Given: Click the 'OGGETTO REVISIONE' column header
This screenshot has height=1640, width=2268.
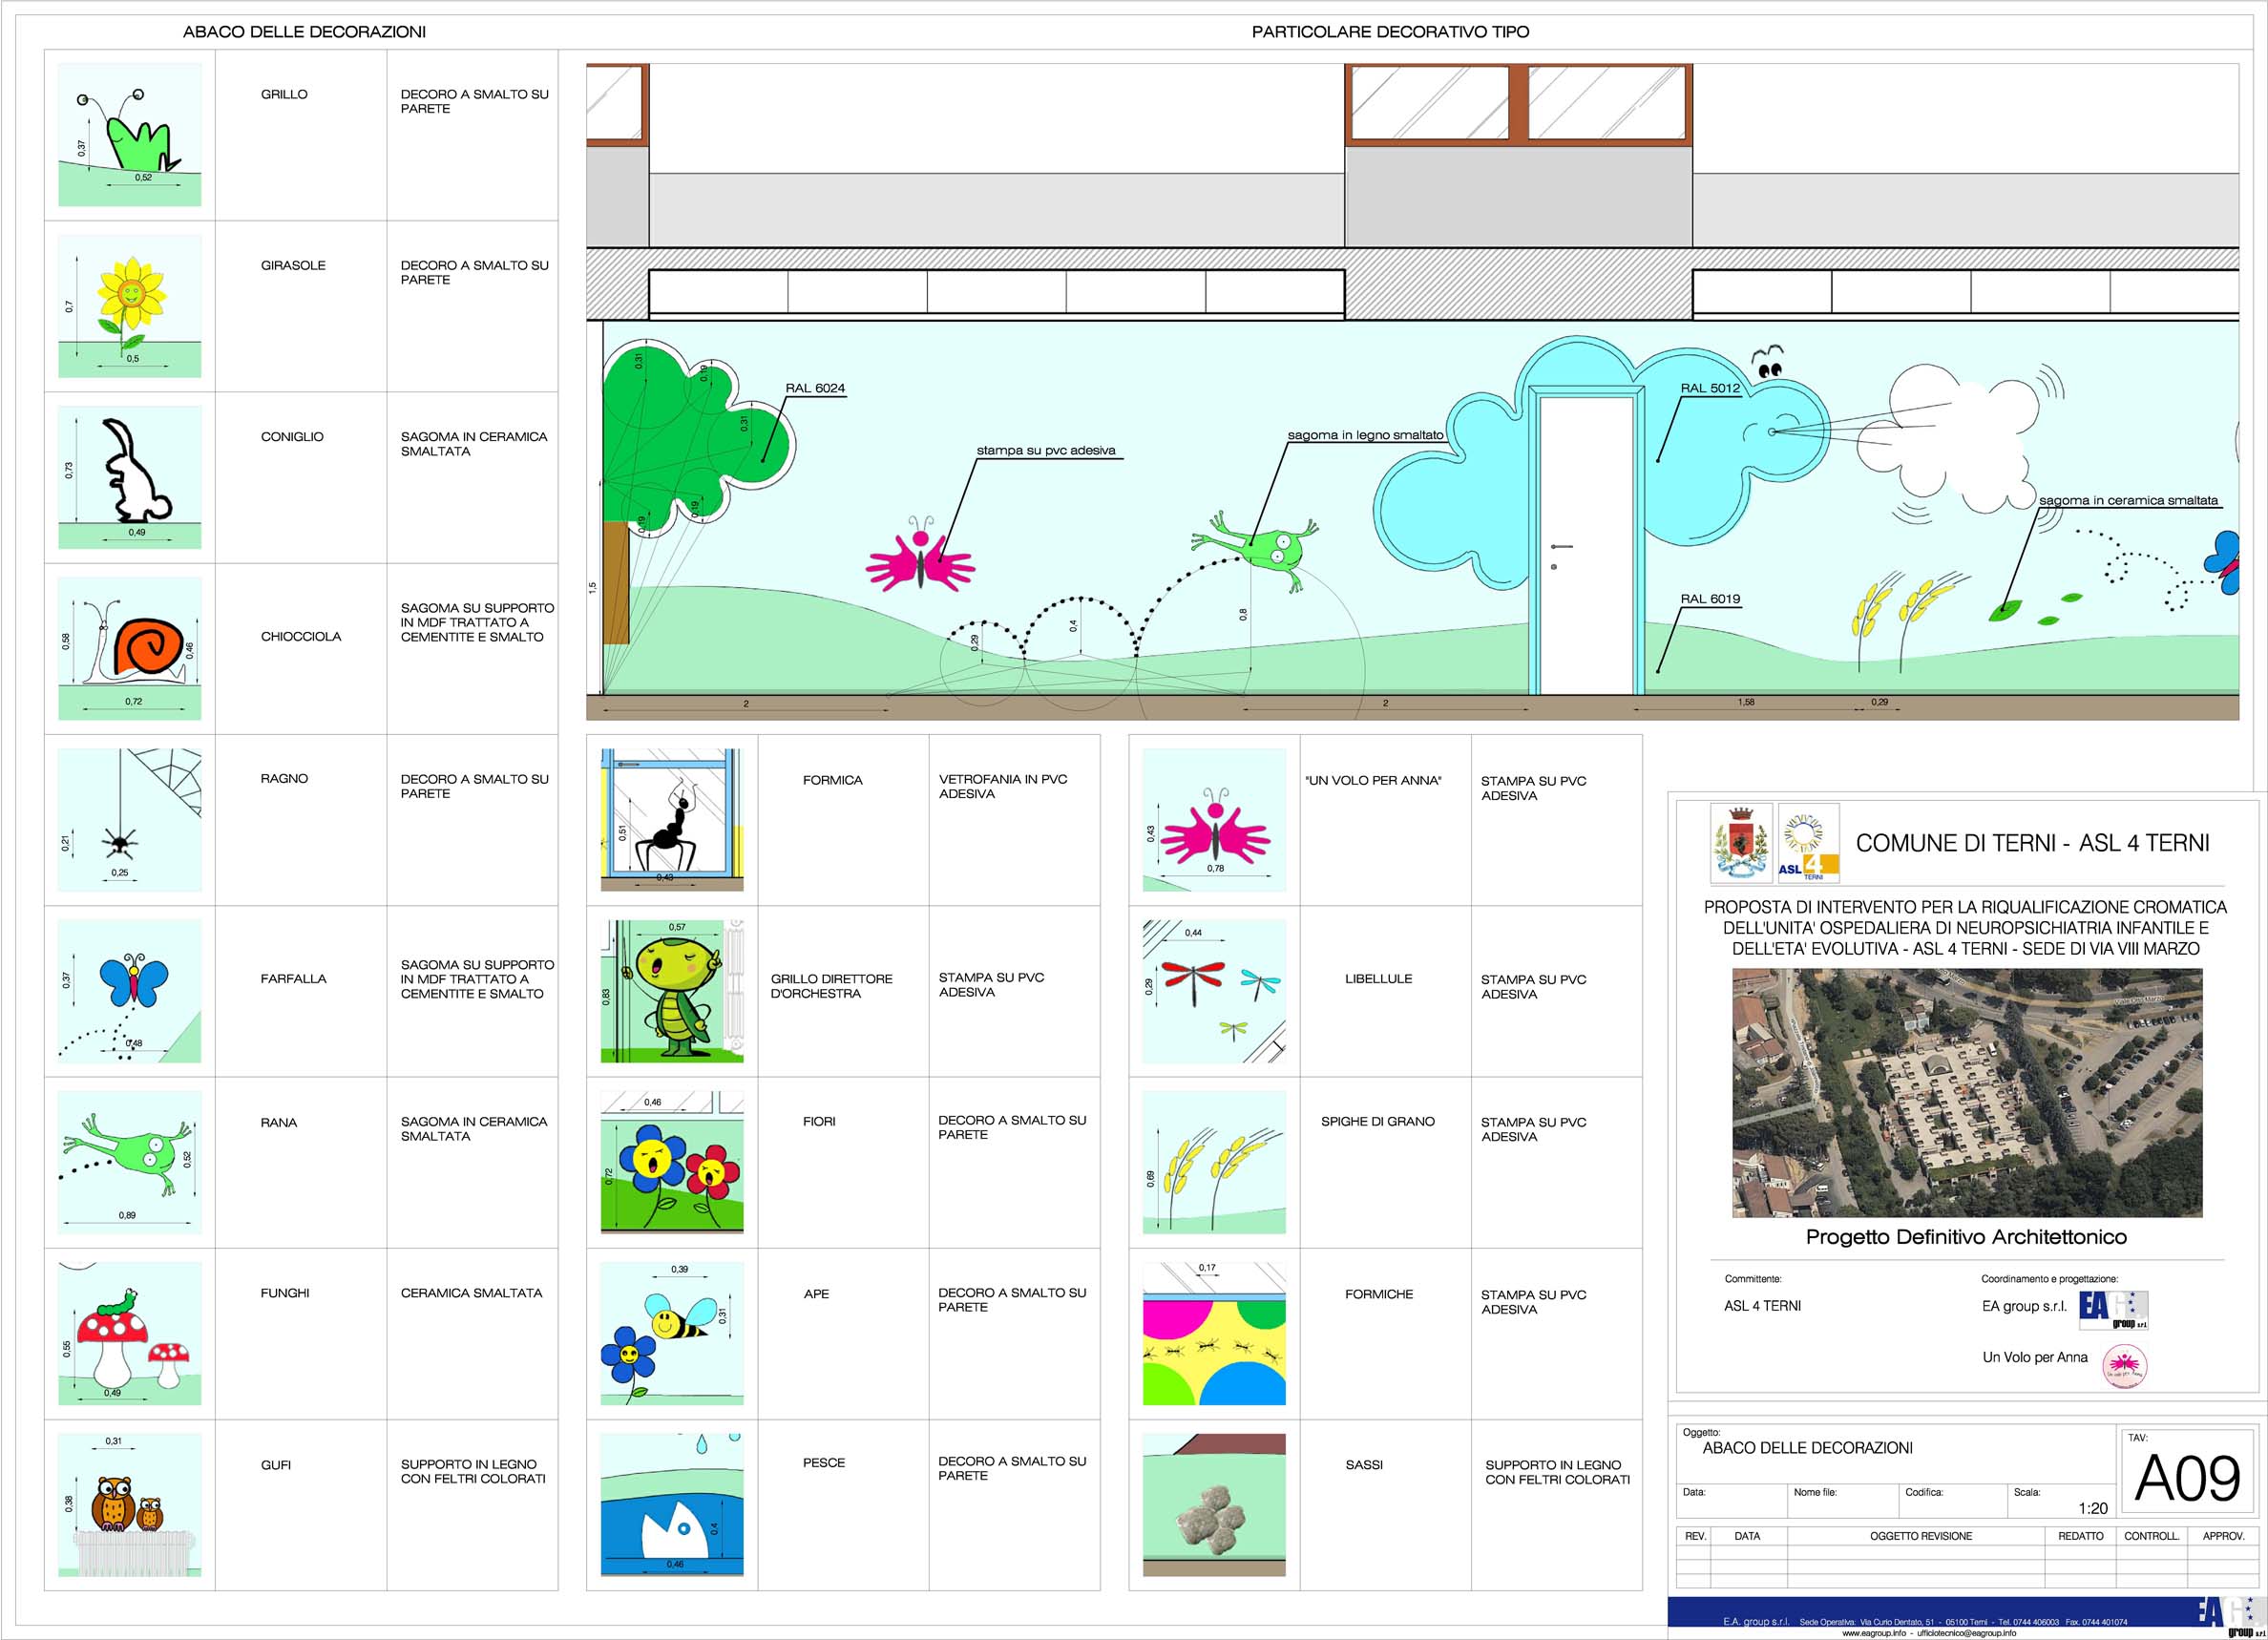Looking at the screenshot, I should coord(1921,1536).
